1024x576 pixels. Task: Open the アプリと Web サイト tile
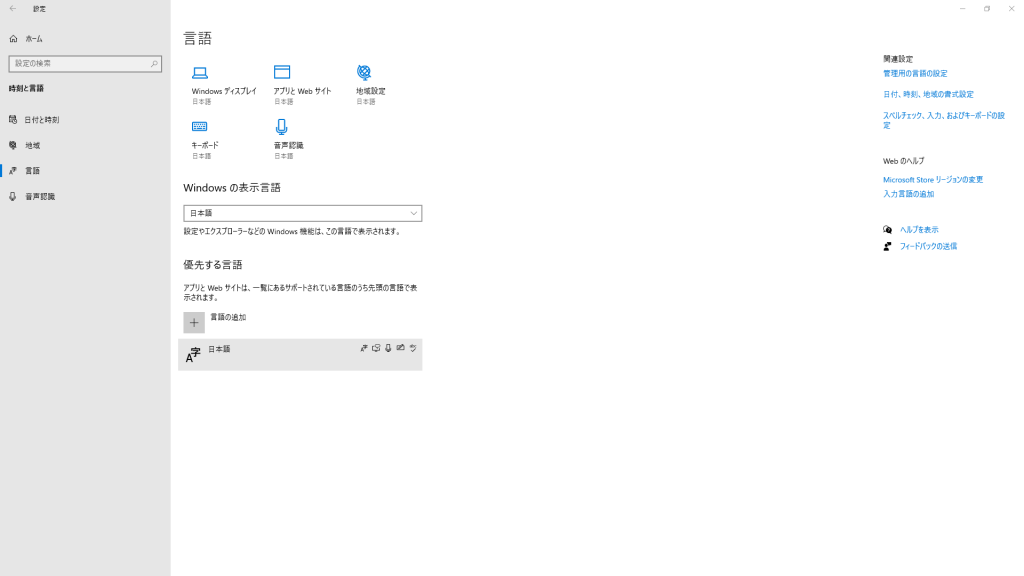click(x=302, y=85)
